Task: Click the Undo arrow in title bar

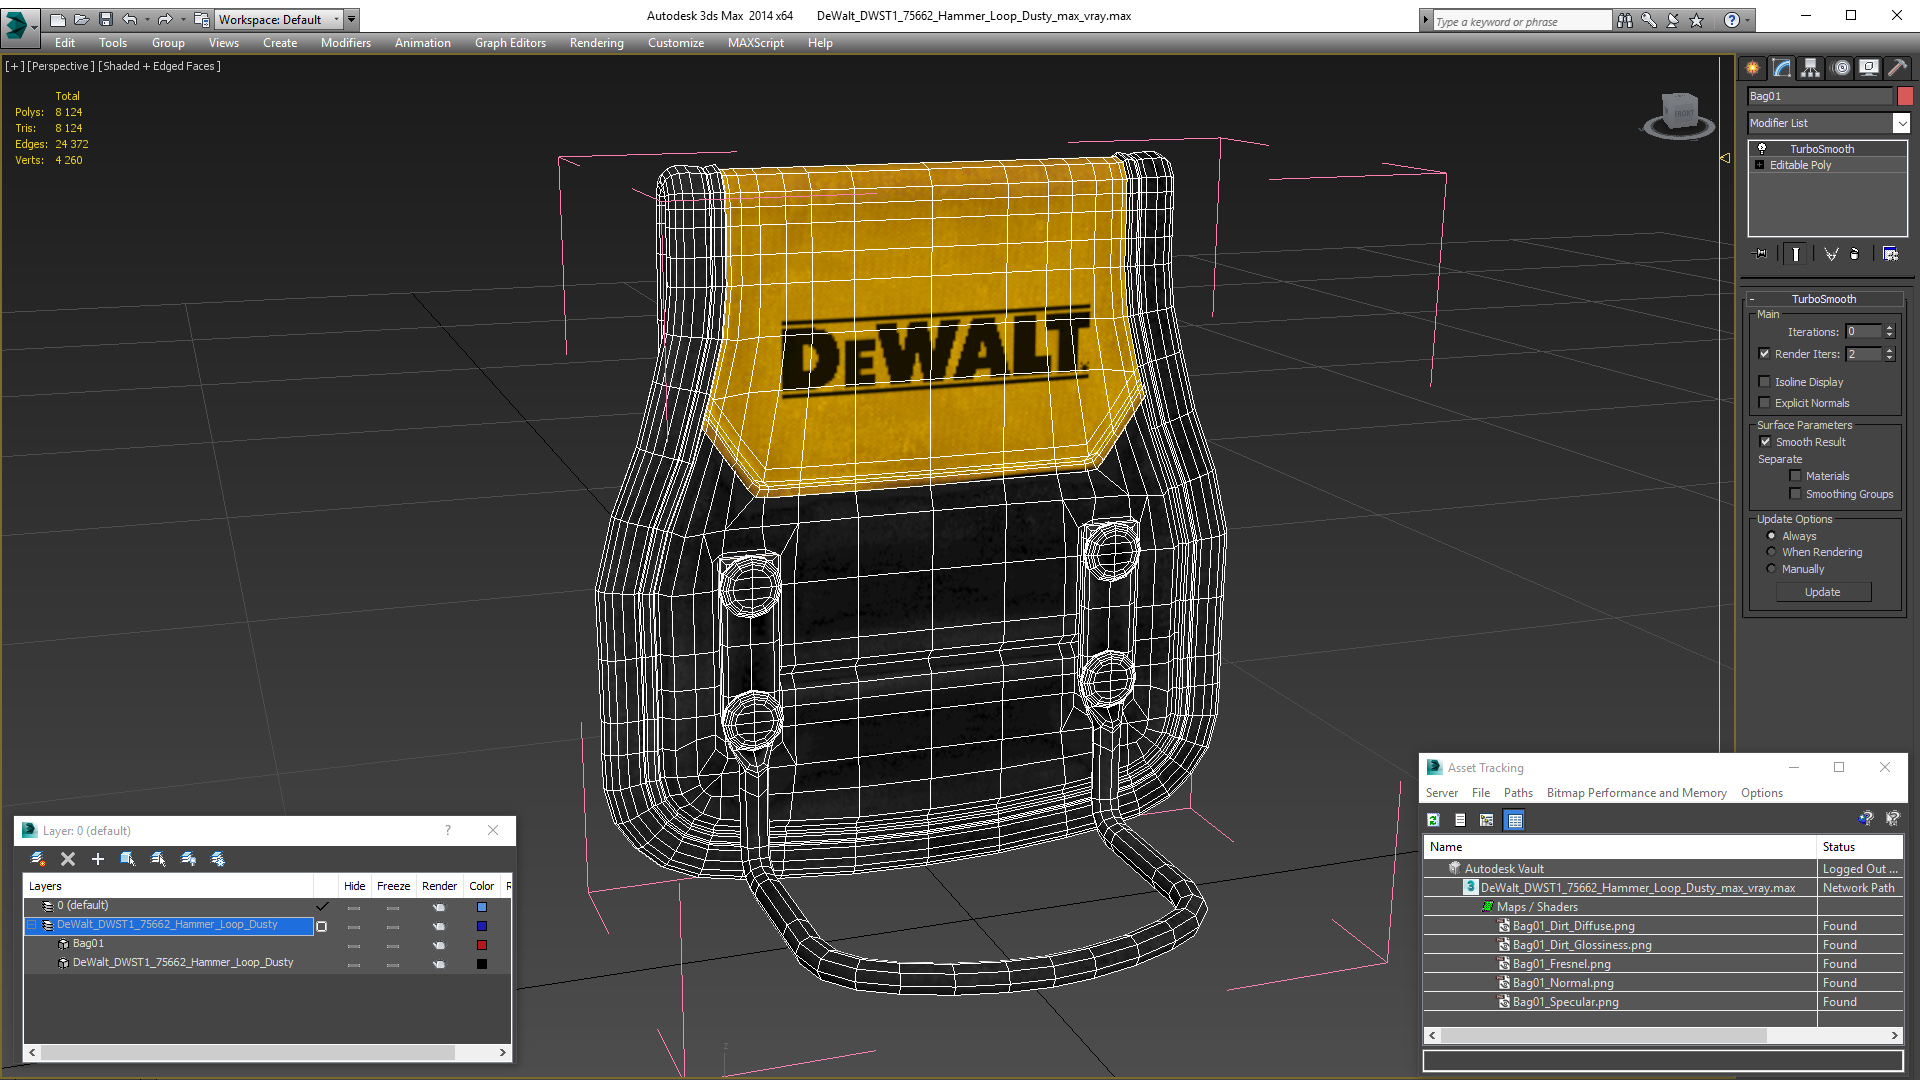Action: tap(129, 19)
